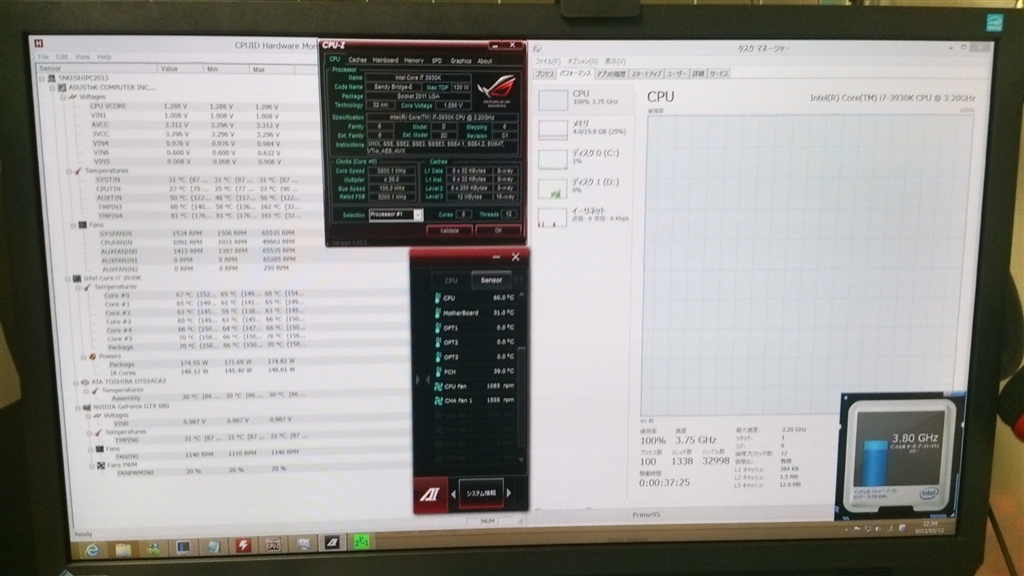This screenshot has height=576, width=1024.
Task: Open the オプション(O) menu in Task Manager
Action: (x=582, y=61)
